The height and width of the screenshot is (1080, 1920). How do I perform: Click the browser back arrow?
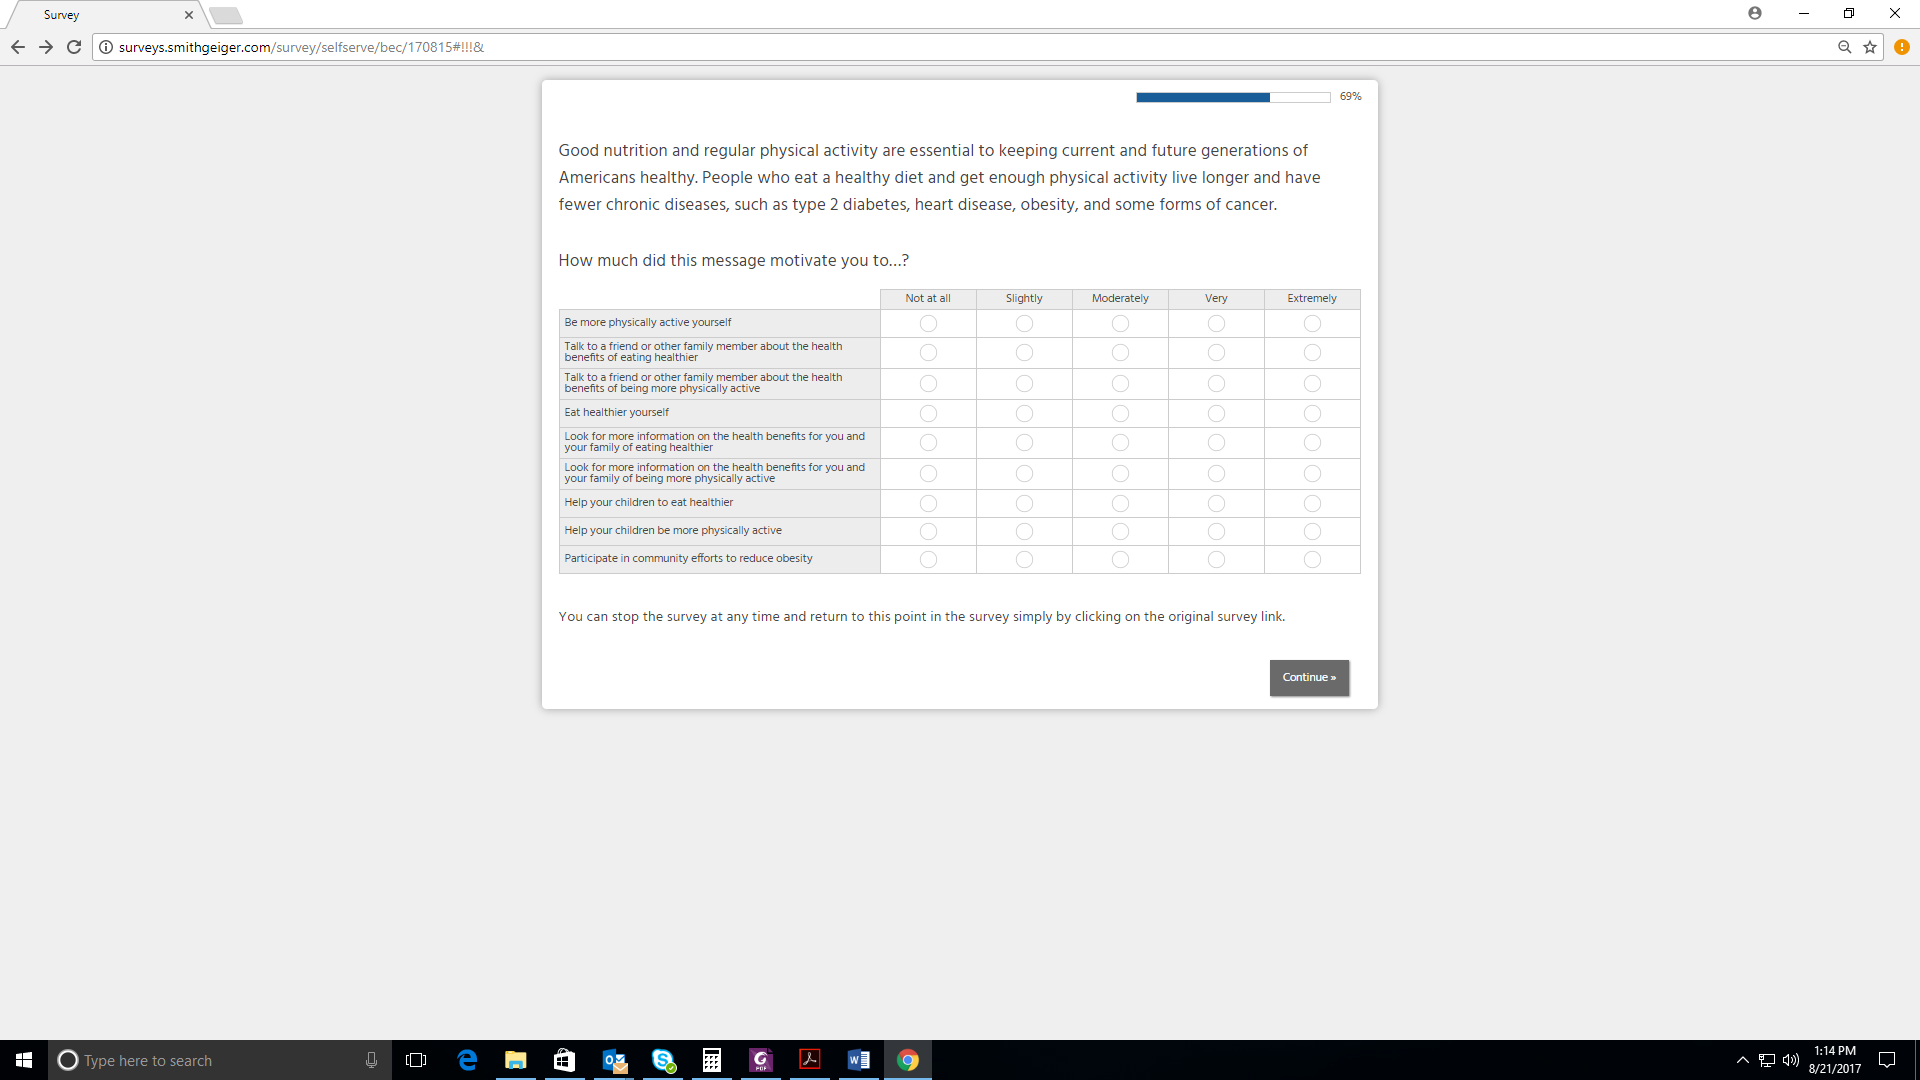[18, 47]
